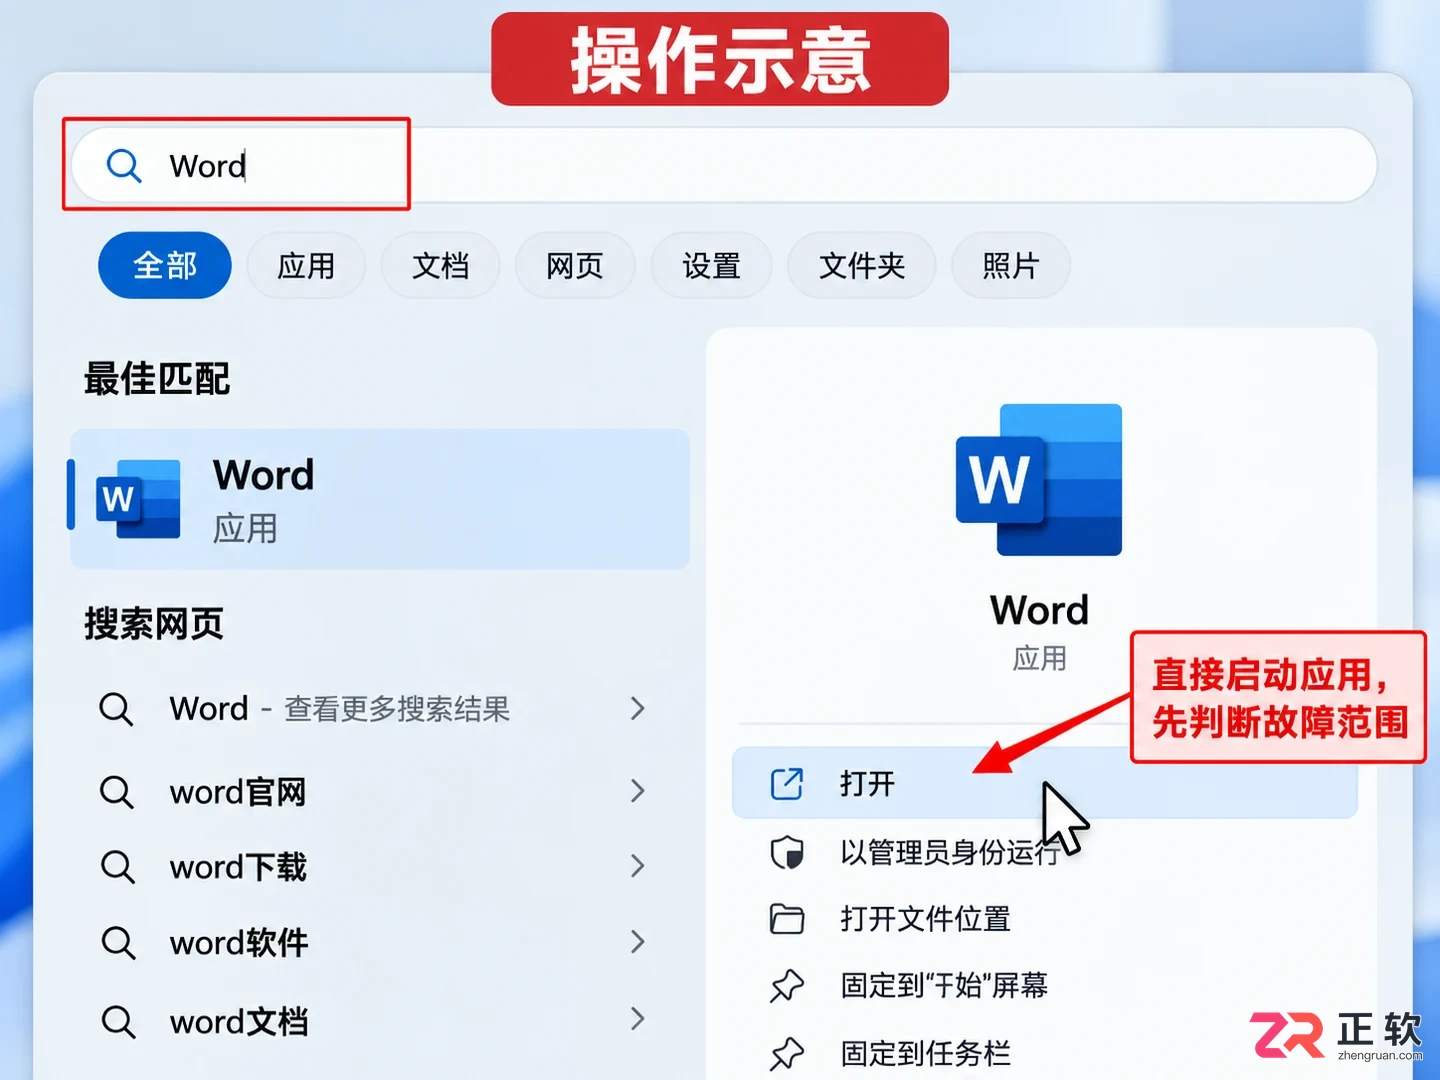1440x1080 pixels.
Task: Click the search icon beside word下载
Action: (x=117, y=867)
